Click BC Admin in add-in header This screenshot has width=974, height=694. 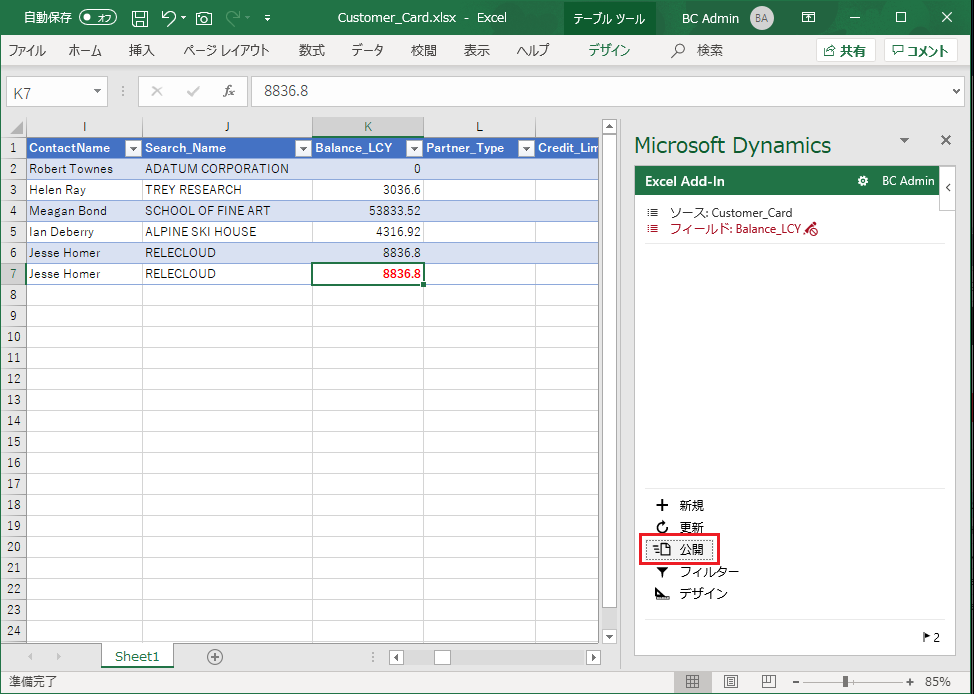(908, 181)
